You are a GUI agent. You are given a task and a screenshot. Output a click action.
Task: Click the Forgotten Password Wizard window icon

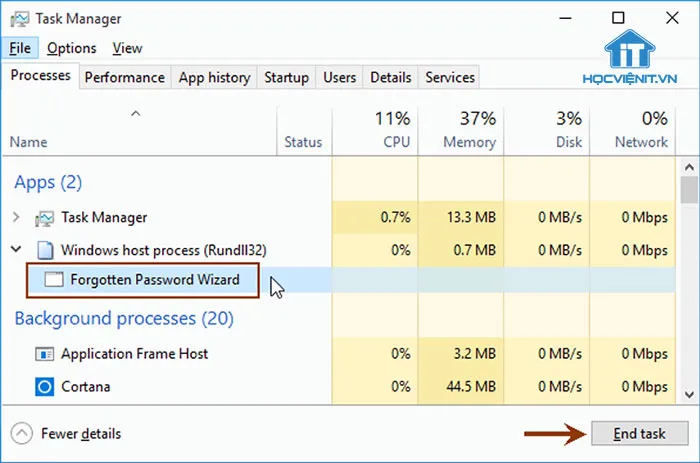tap(54, 280)
